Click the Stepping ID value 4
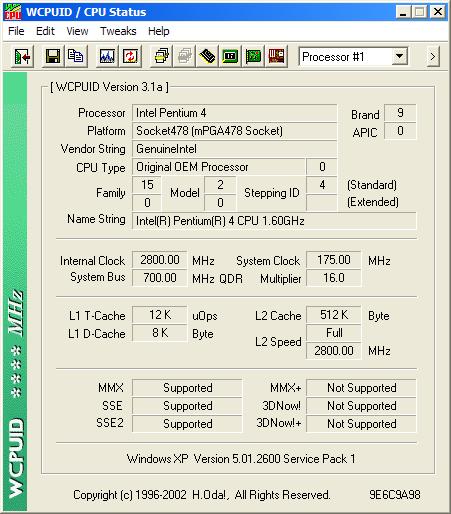Screen dimensions: 451x514 click(x=322, y=185)
